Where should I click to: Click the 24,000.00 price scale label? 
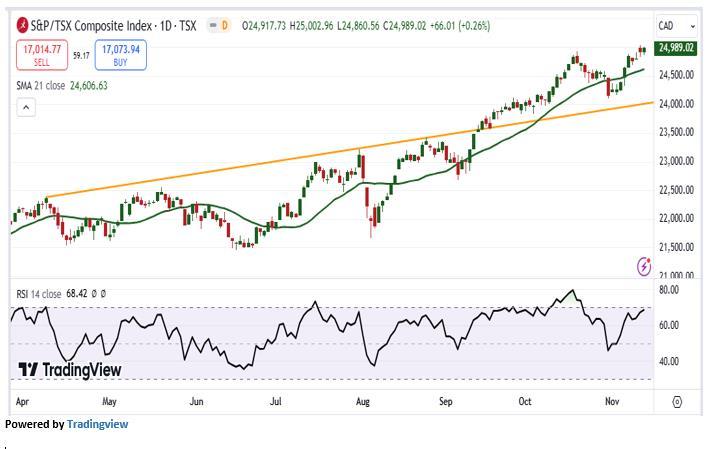676,104
